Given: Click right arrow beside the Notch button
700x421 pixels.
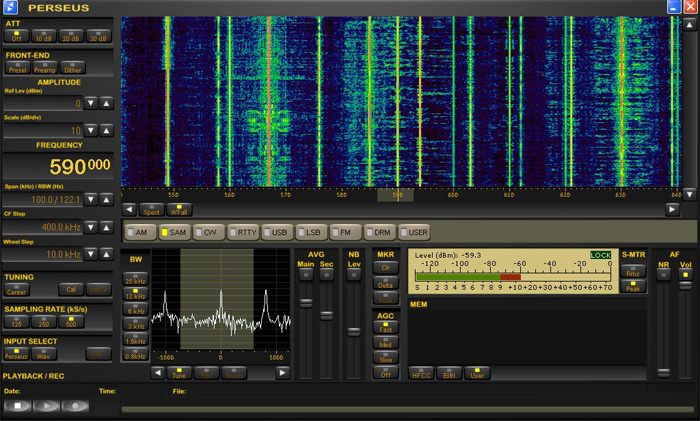Looking at the screenshot, I should coord(282,372).
